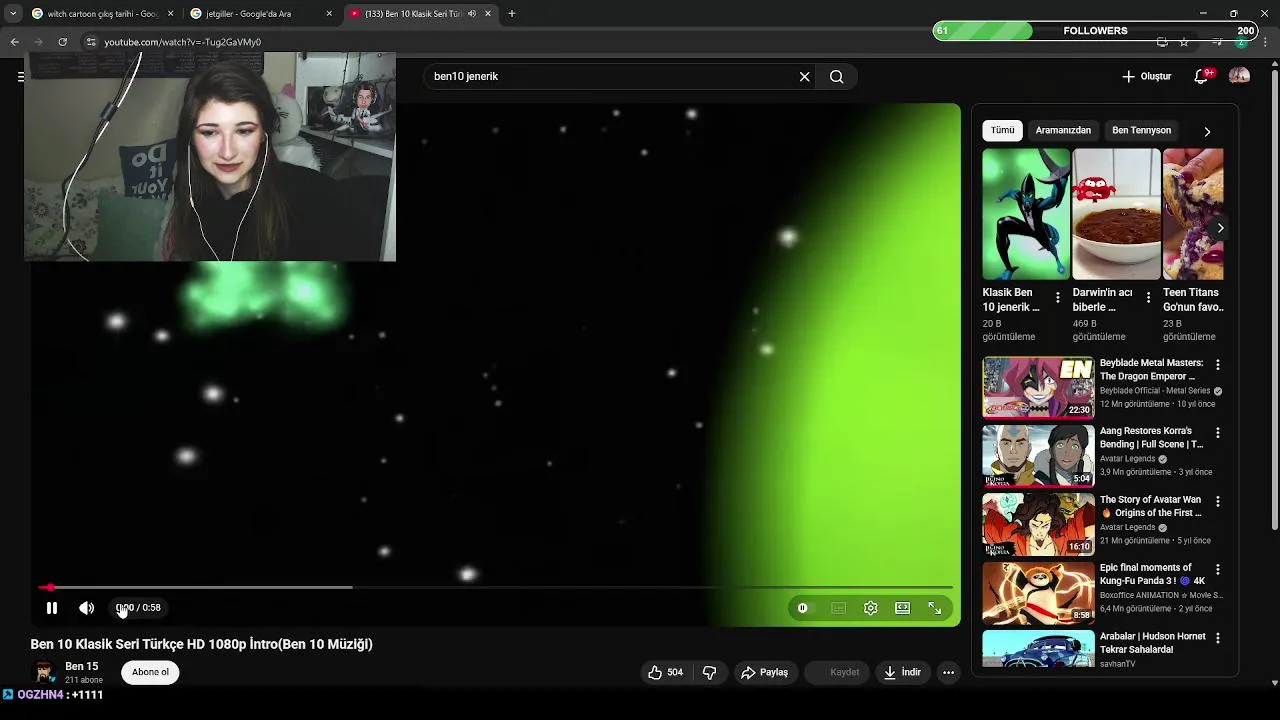Image resolution: width=1280 pixels, height=720 pixels.
Task: Open the YouTube account avatar menu
Action: click(1239, 76)
